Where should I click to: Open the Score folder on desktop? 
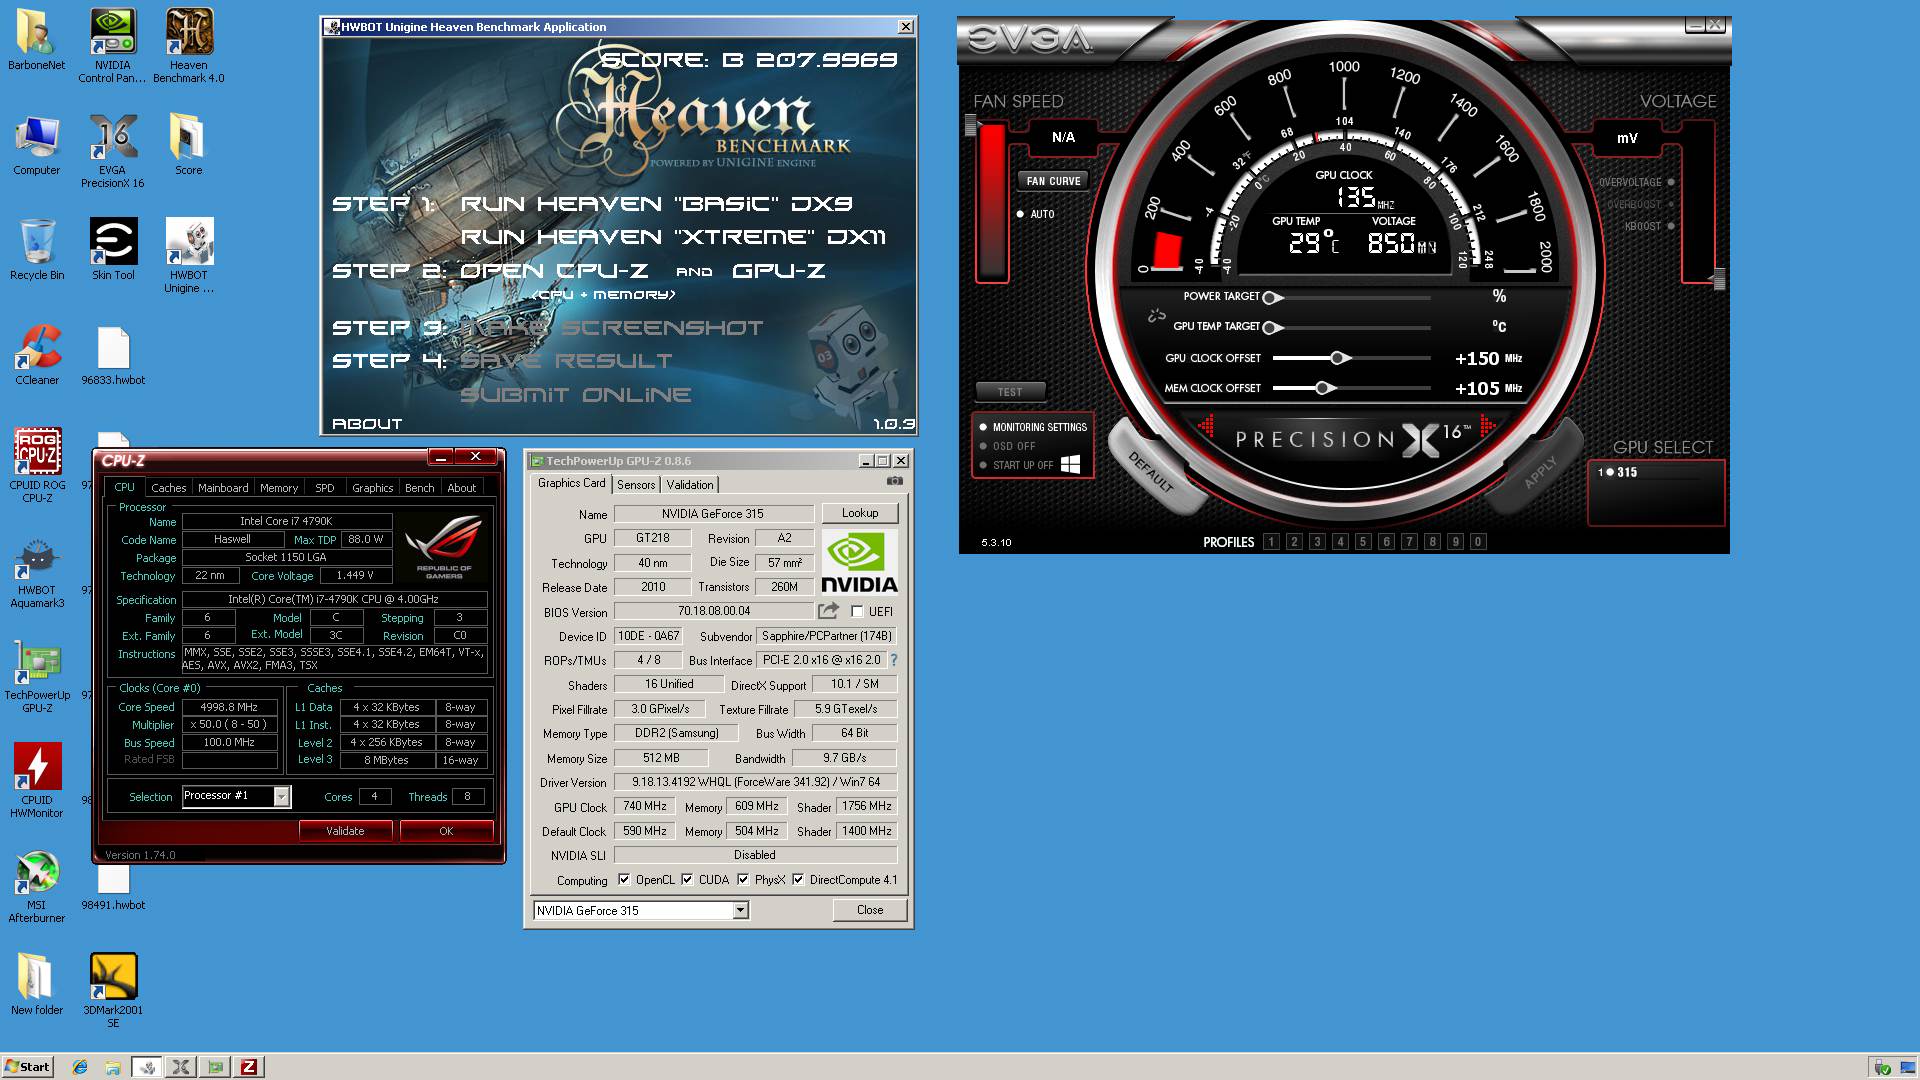[188, 146]
